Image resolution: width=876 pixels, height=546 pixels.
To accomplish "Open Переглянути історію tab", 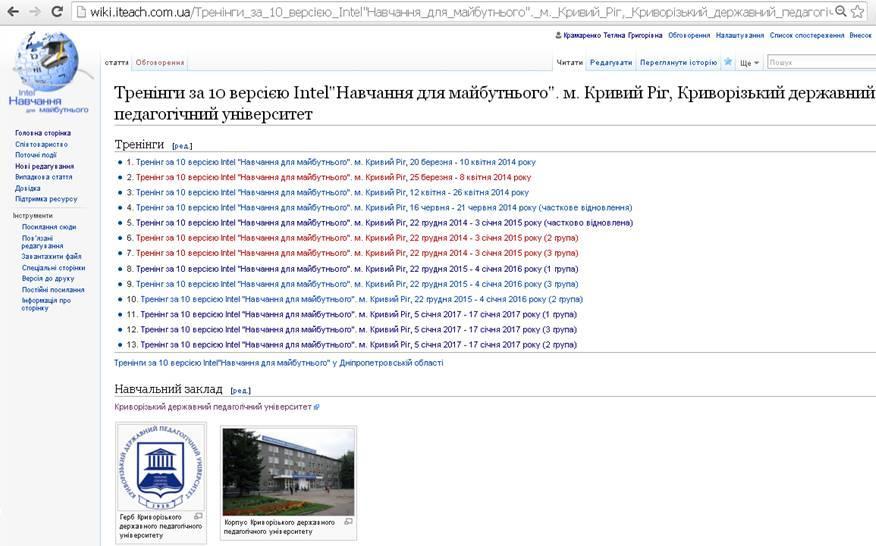I will pos(678,63).
